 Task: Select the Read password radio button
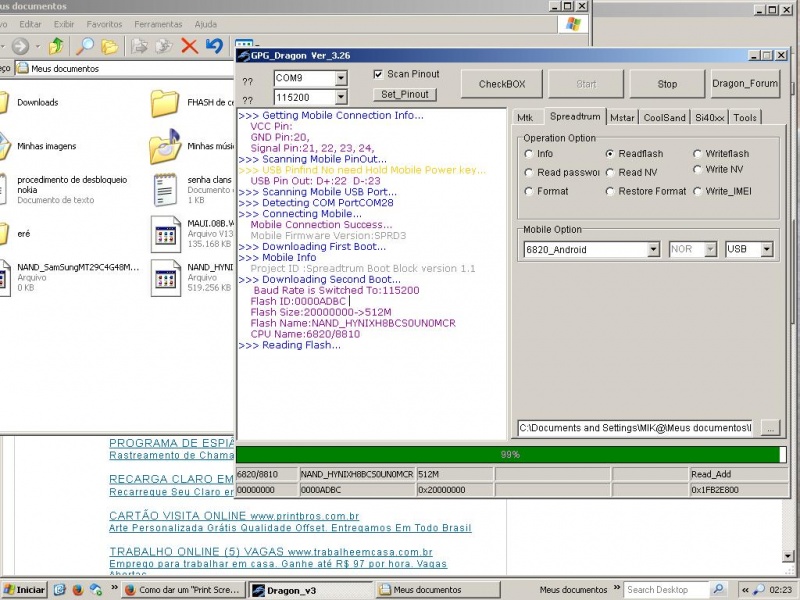[529, 172]
